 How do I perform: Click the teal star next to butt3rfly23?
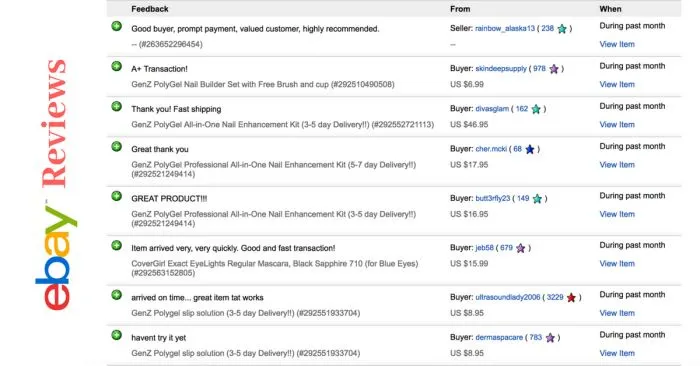[538, 199]
